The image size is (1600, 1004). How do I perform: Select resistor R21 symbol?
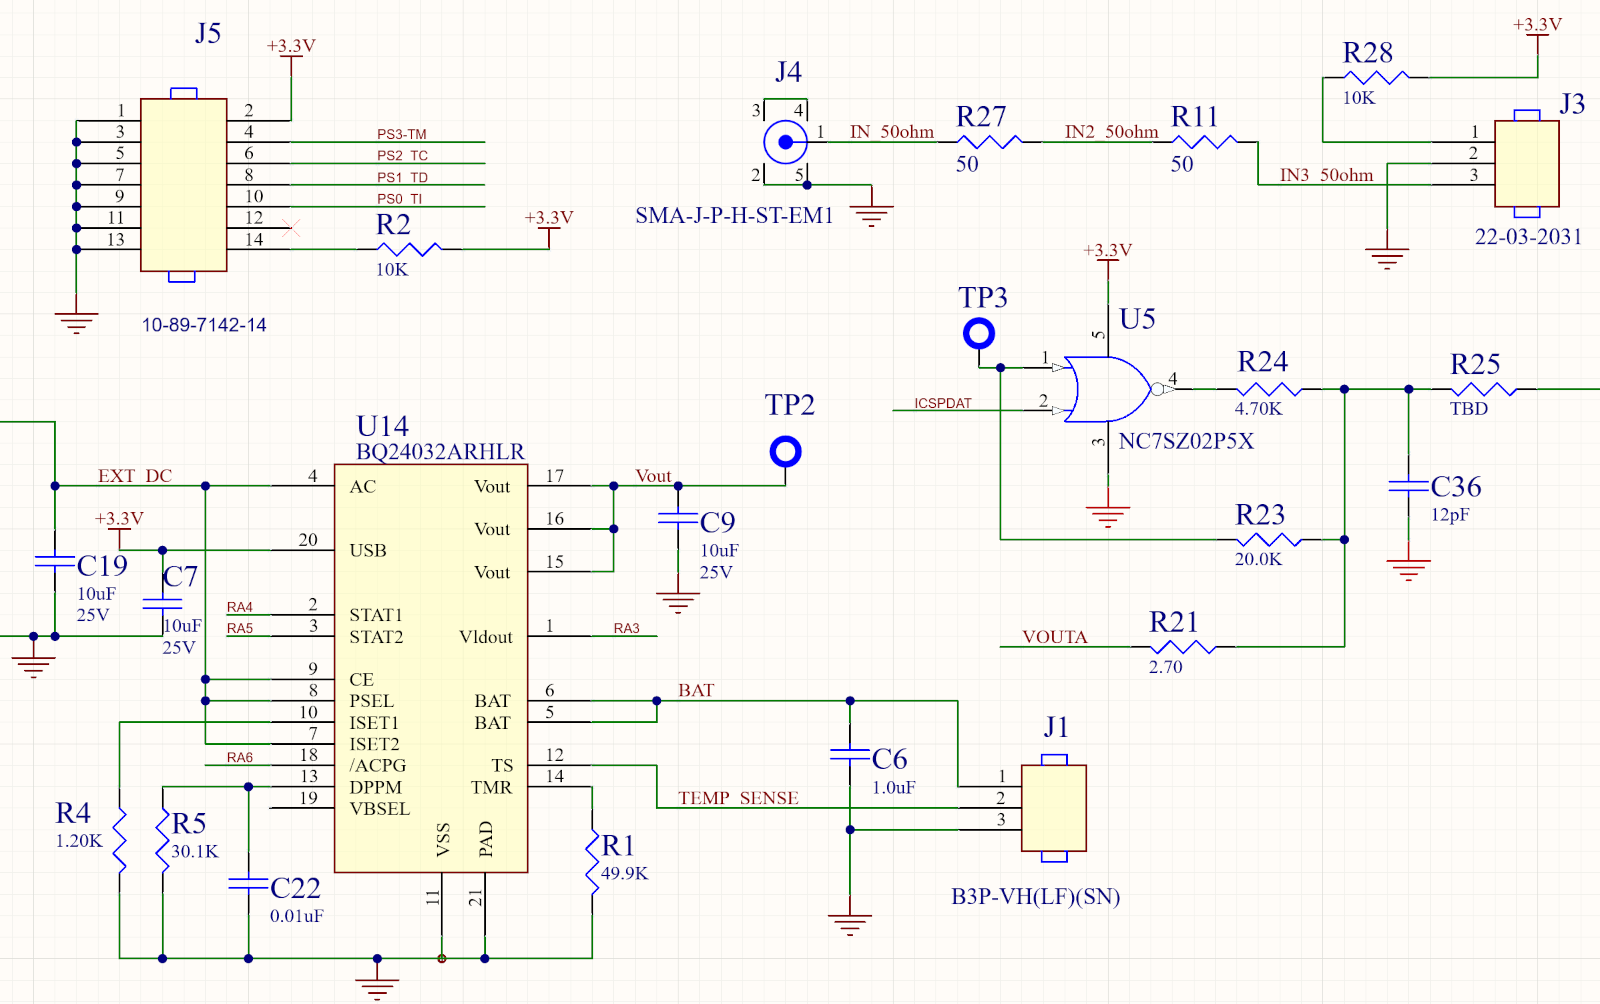point(1183,647)
